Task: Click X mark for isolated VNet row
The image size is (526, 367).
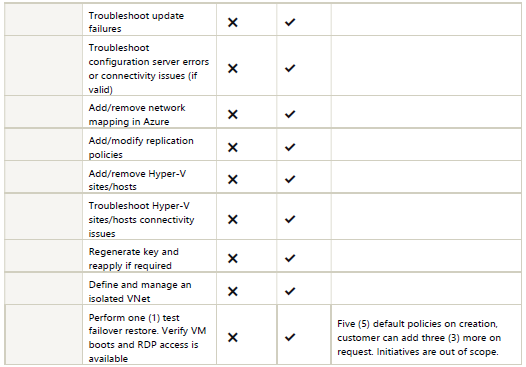Action: coord(232,291)
